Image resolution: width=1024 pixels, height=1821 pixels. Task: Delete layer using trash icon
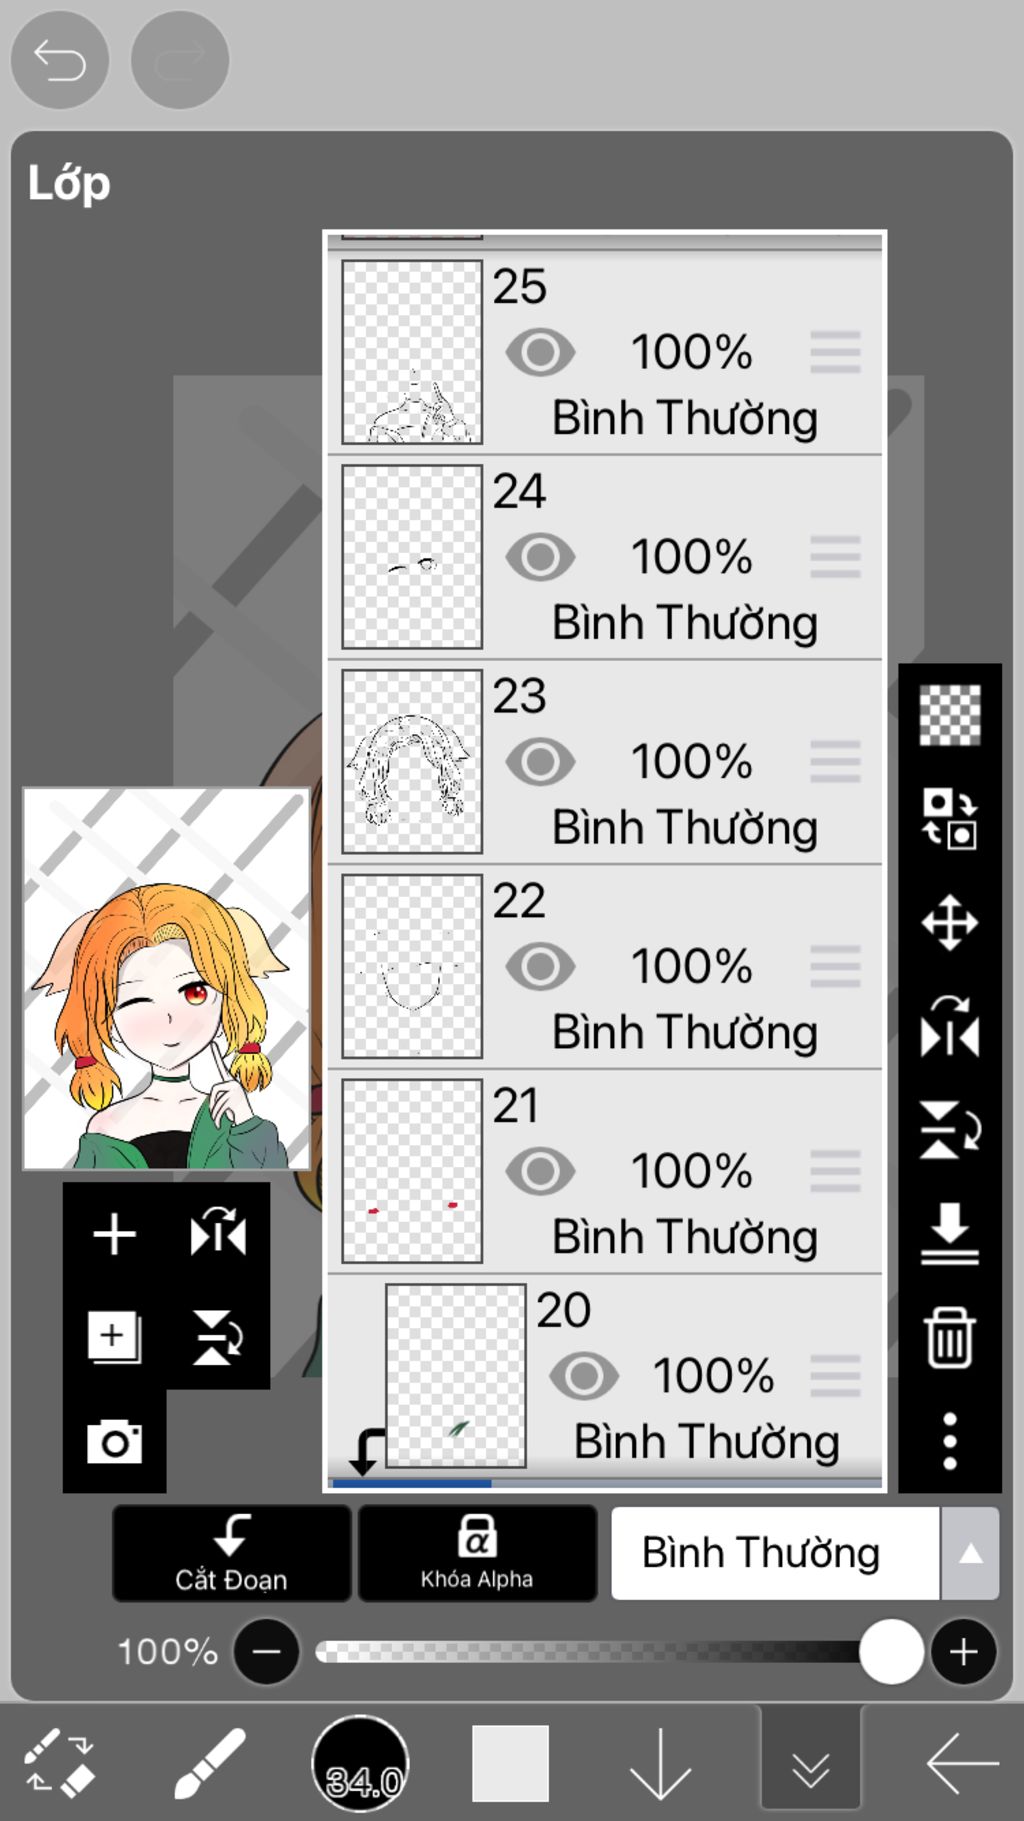tap(949, 1337)
